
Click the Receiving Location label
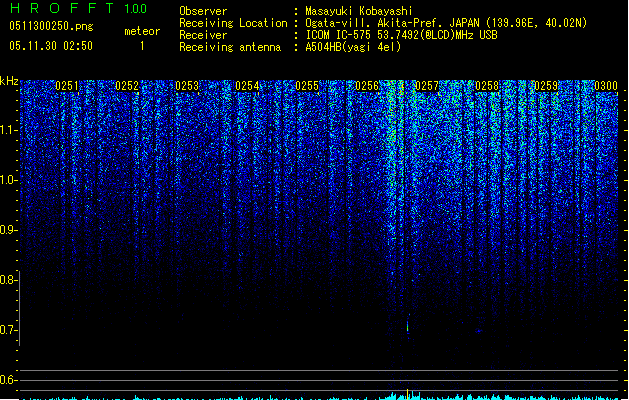233,23
